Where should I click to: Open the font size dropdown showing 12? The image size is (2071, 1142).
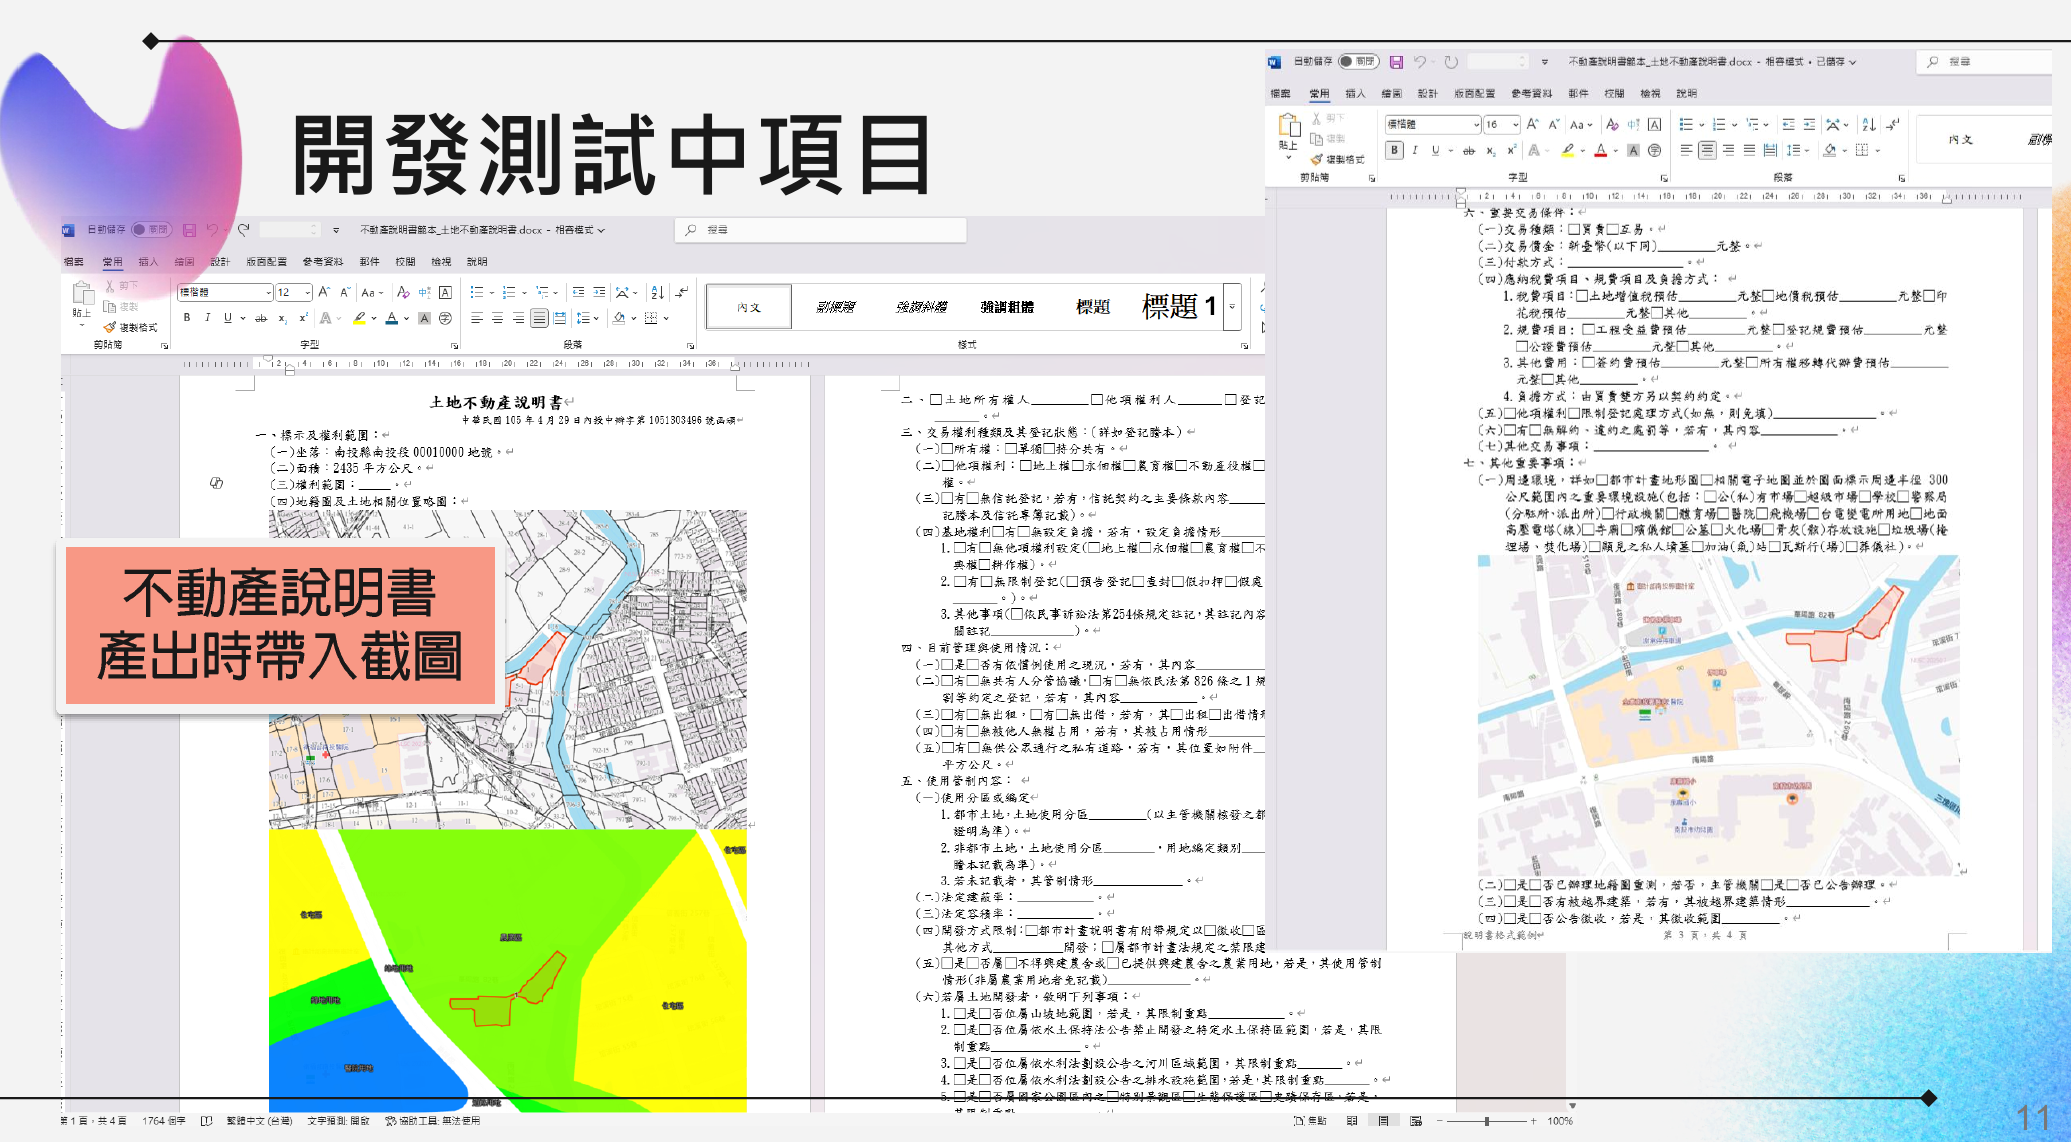pos(309,292)
